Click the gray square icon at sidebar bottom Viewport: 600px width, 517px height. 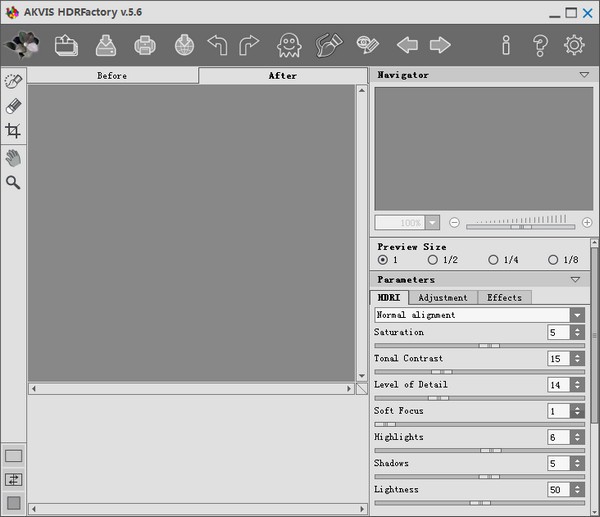[x=14, y=503]
